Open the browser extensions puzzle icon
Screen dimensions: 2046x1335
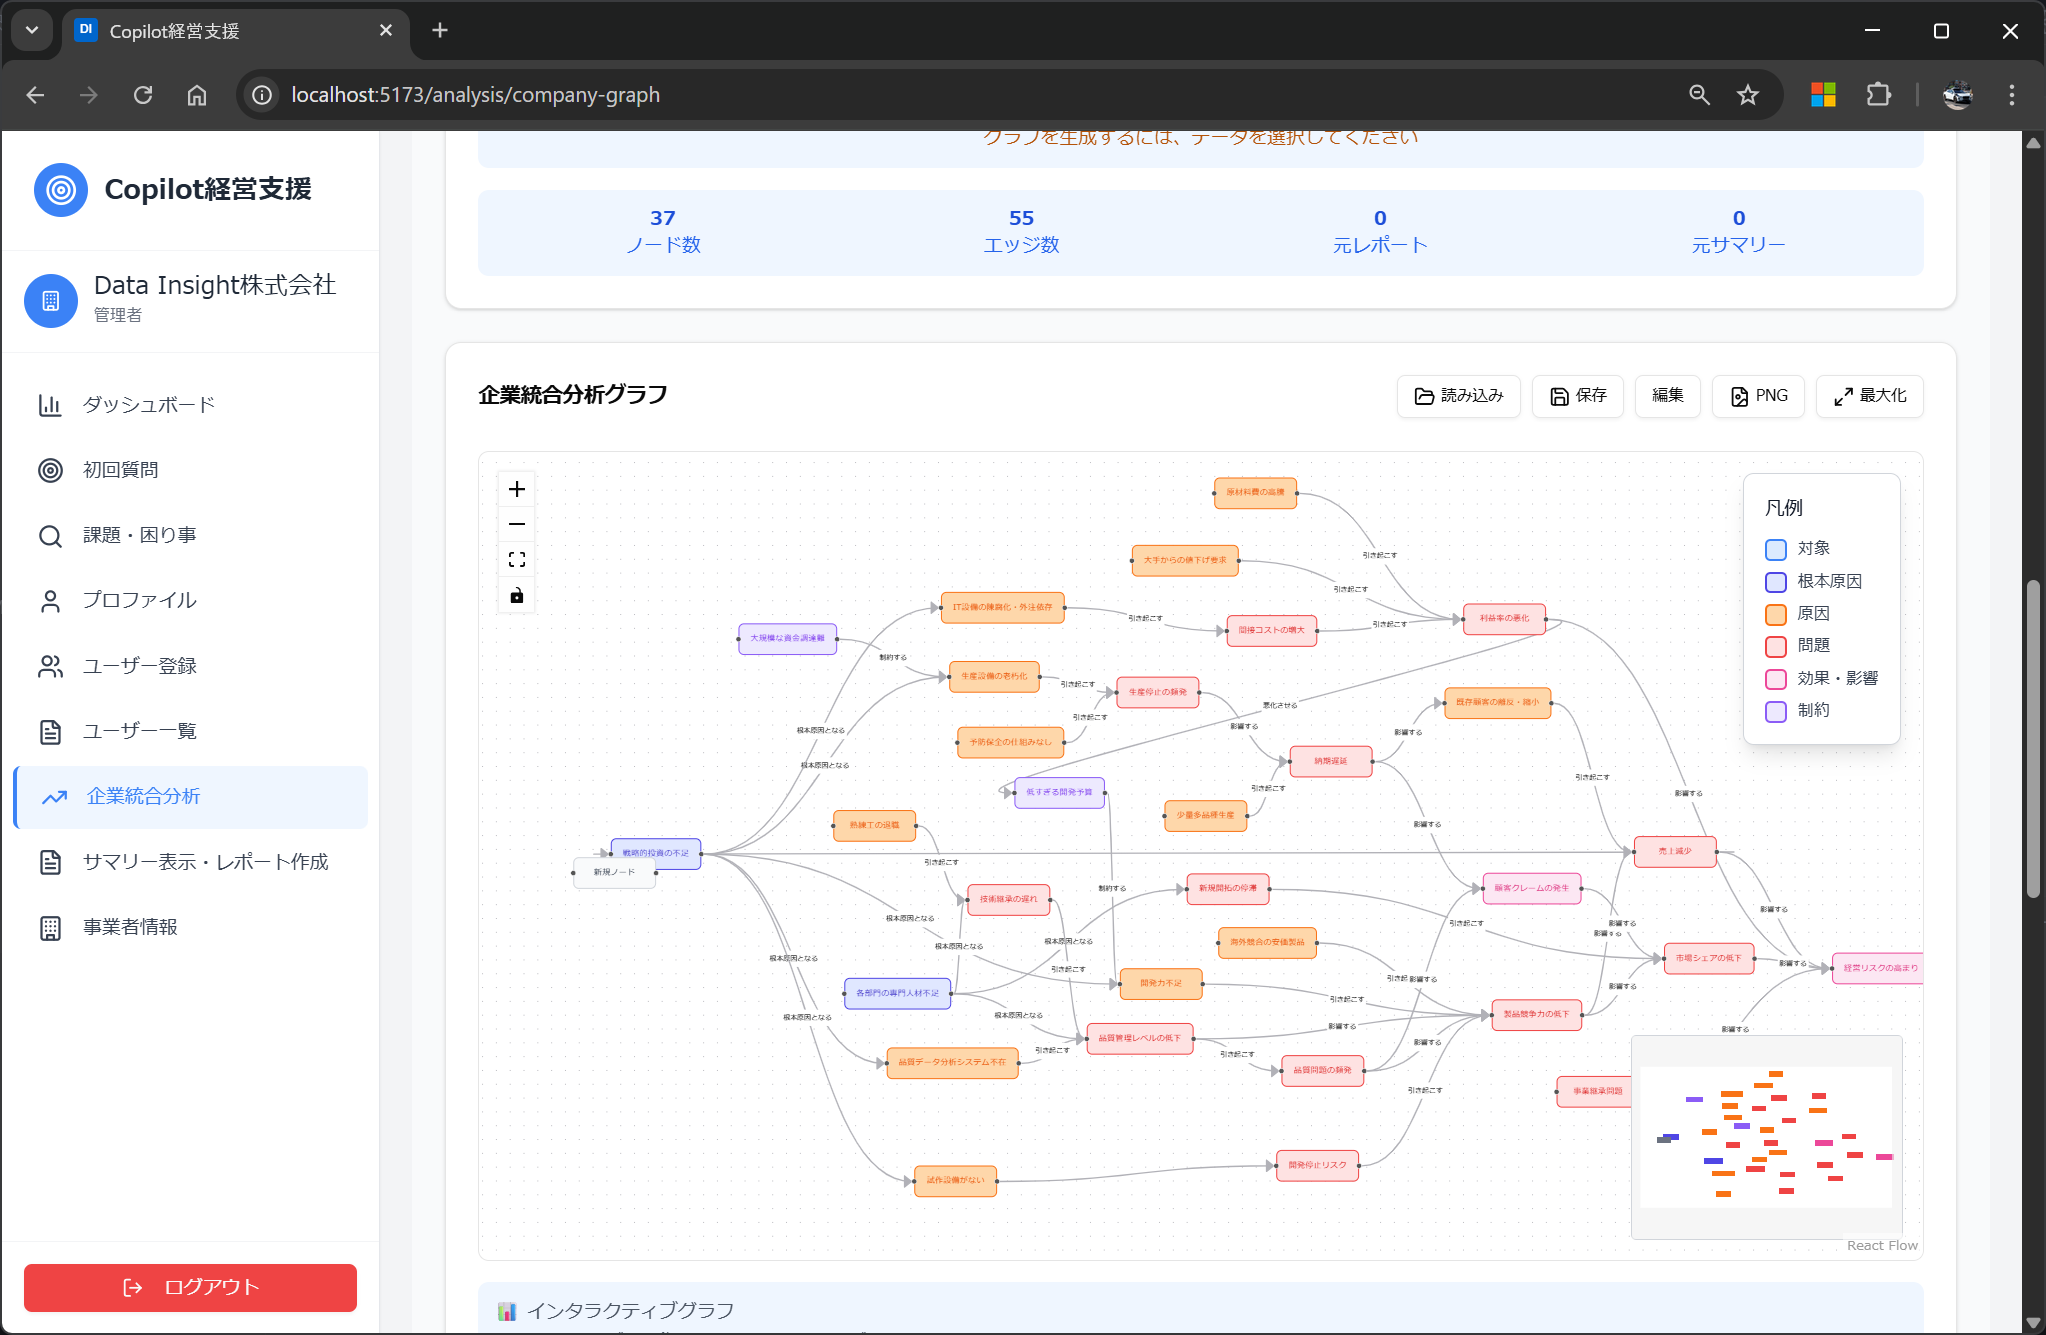(x=1878, y=95)
